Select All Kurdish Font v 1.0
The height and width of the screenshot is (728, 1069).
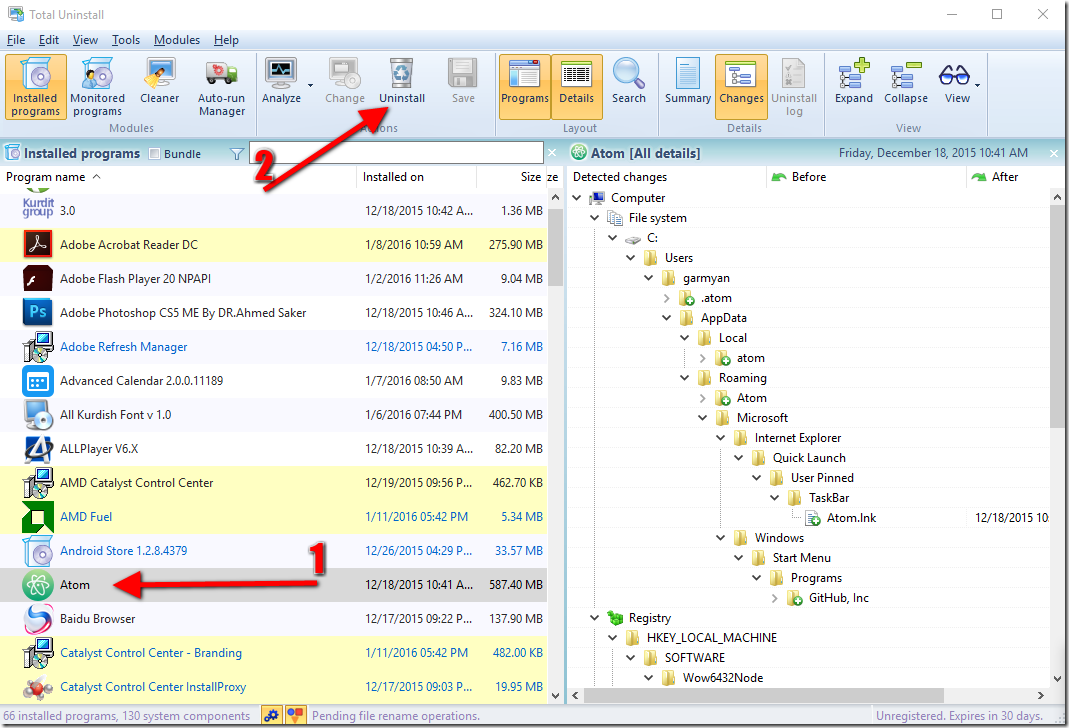[273, 414]
